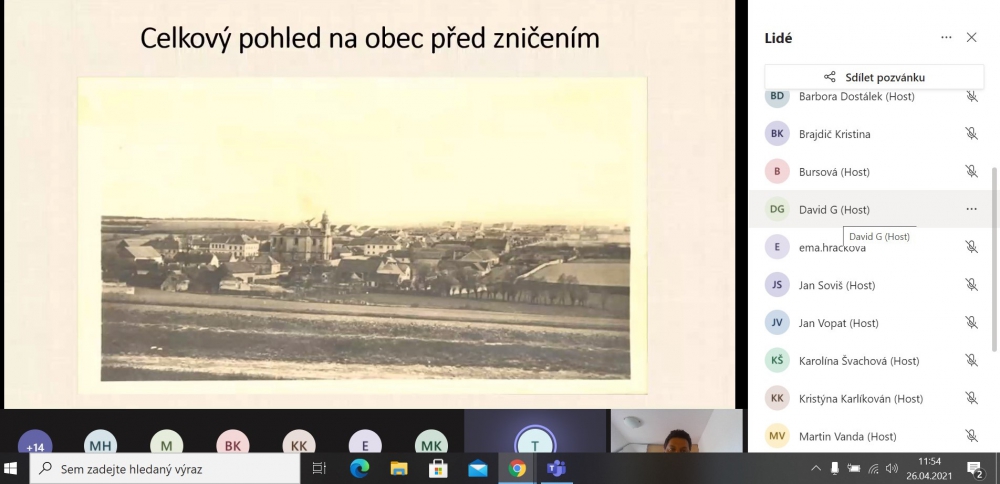Select the B avatar of Bursová
Screen dimensions: 1000x484
pyautogui.click(x=777, y=172)
